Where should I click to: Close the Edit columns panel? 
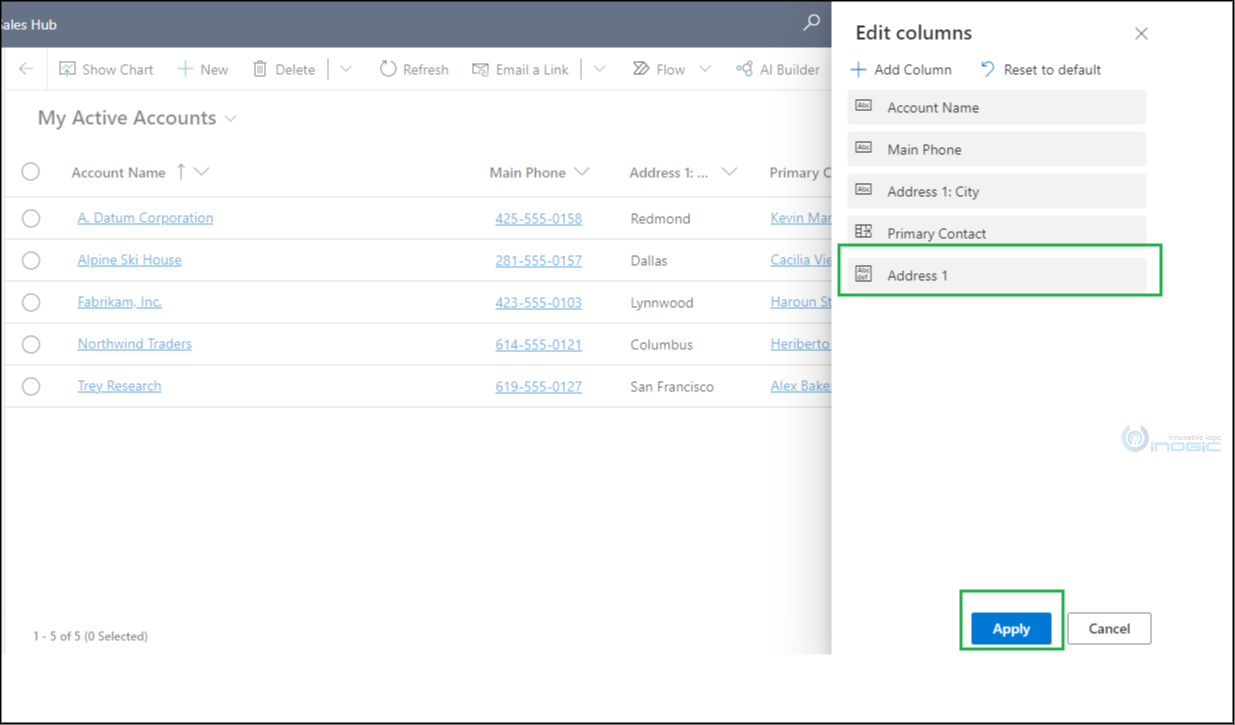coord(1141,33)
